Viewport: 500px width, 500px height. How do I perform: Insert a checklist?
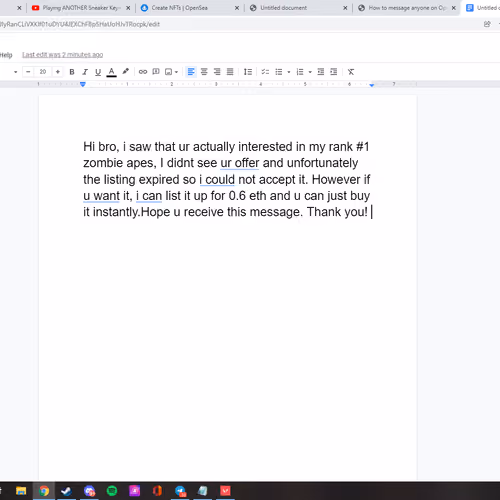tap(265, 72)
